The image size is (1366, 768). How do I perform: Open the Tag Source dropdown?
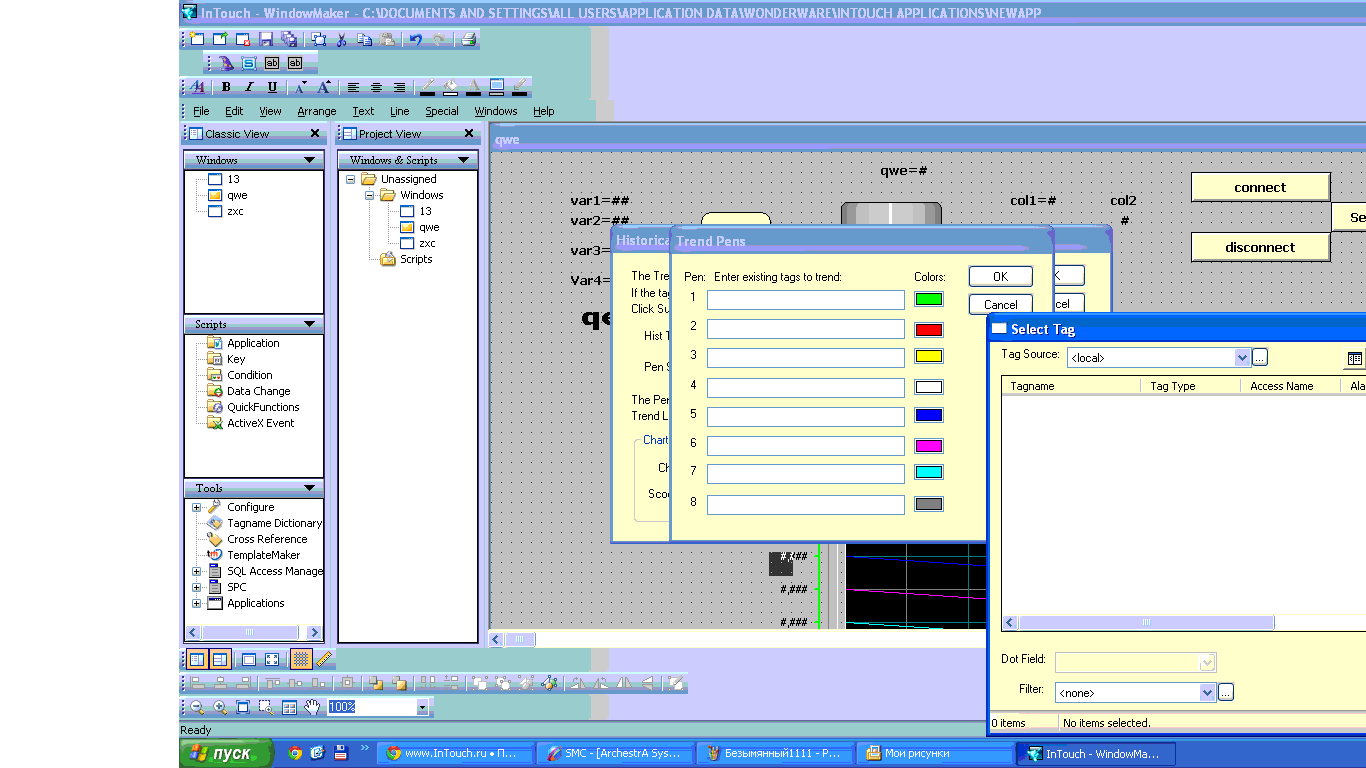[x=1242, y=357]
